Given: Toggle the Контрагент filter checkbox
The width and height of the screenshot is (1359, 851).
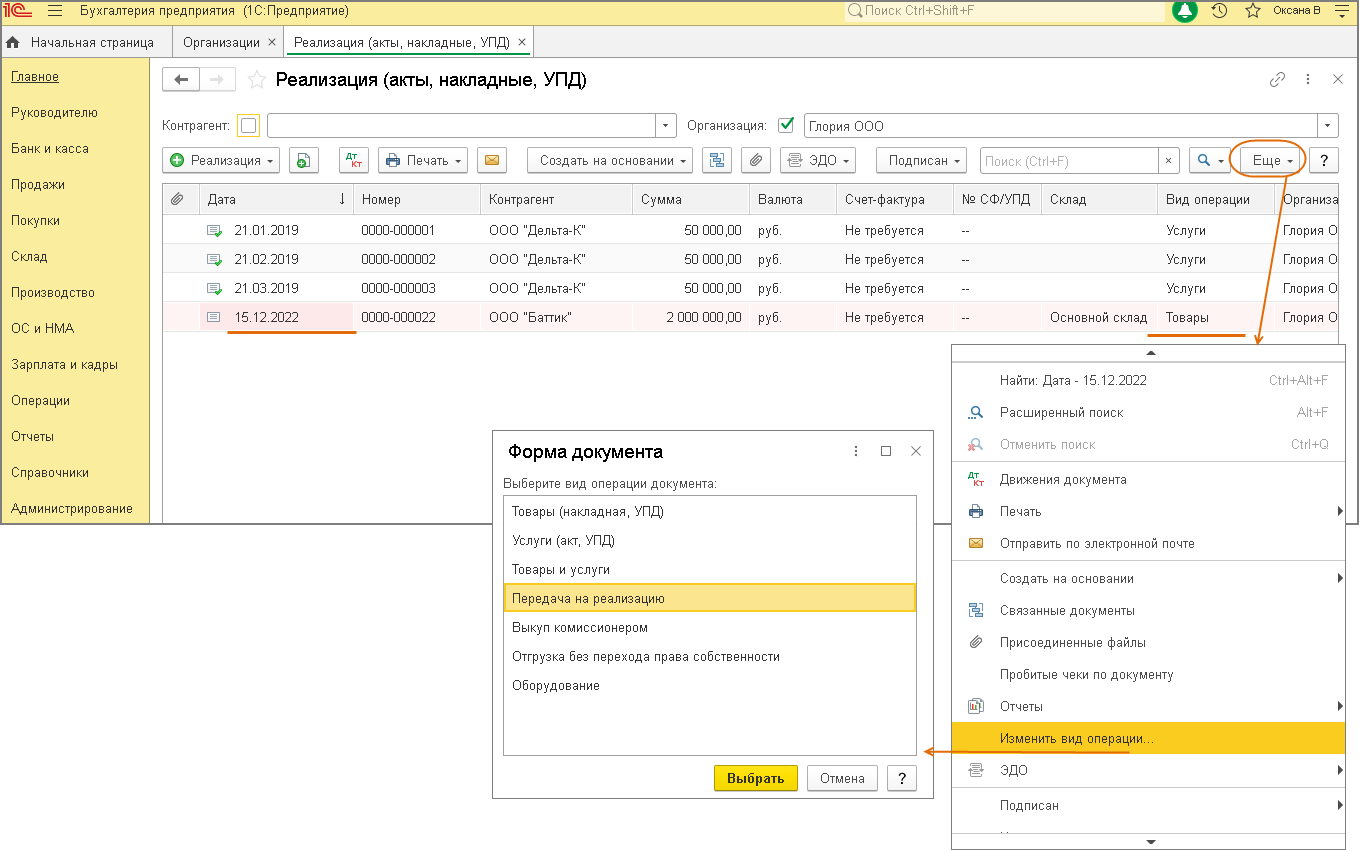Looking at the screenshot, I should (x=249, y=126).
